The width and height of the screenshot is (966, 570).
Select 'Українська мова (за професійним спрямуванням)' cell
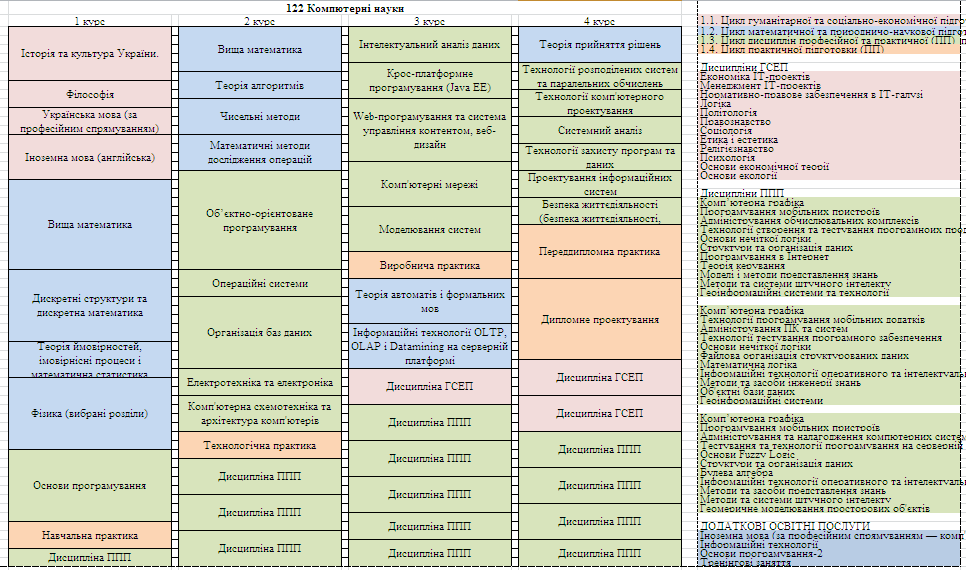click(x=90, y=121)
